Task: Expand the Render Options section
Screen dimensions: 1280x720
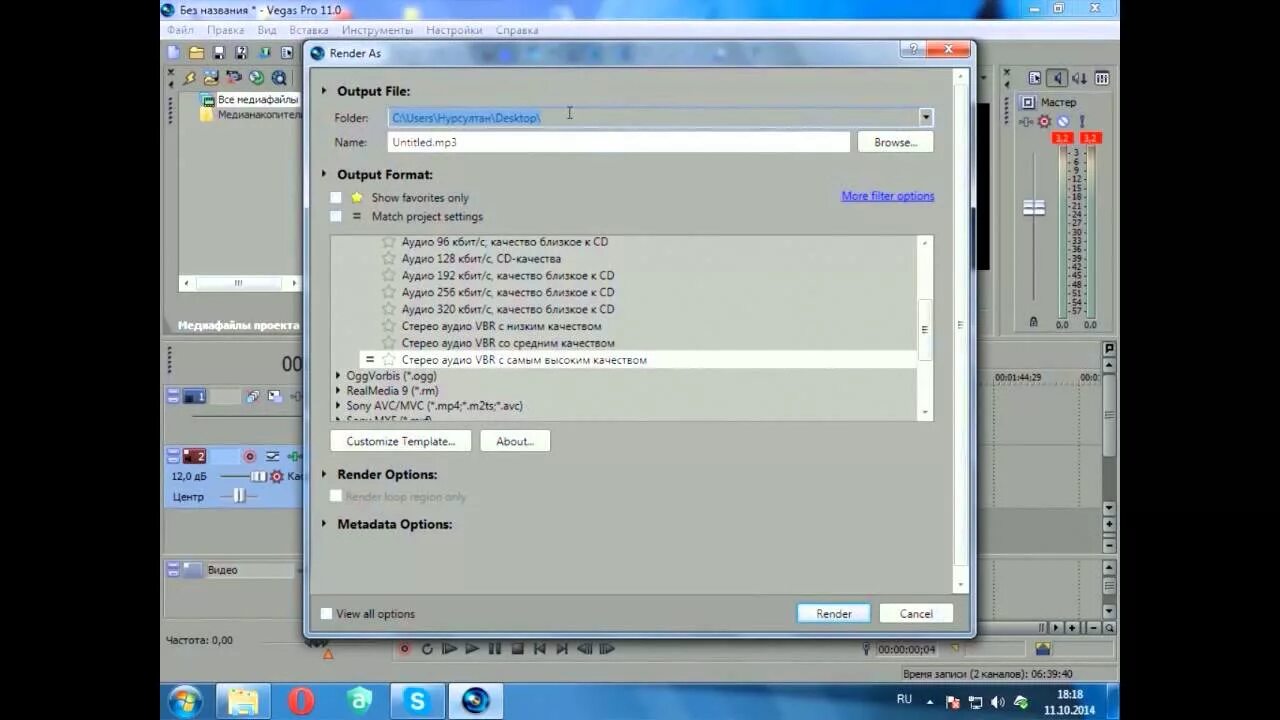Action: (324, 474)
